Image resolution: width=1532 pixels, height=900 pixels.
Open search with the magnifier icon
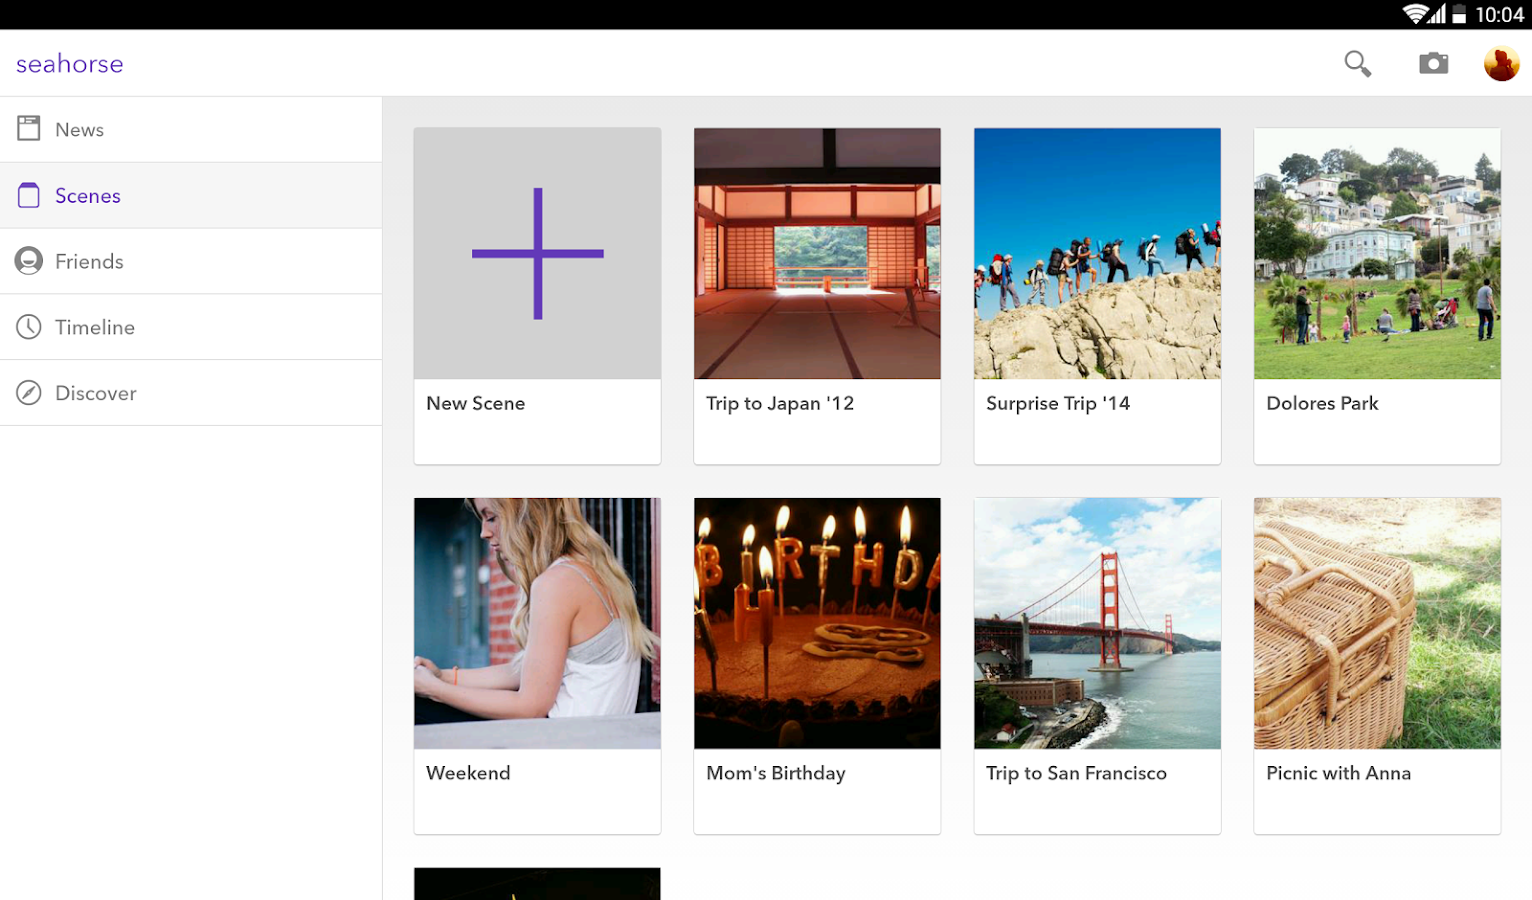pyautogui.click(x=1357, y=64)
